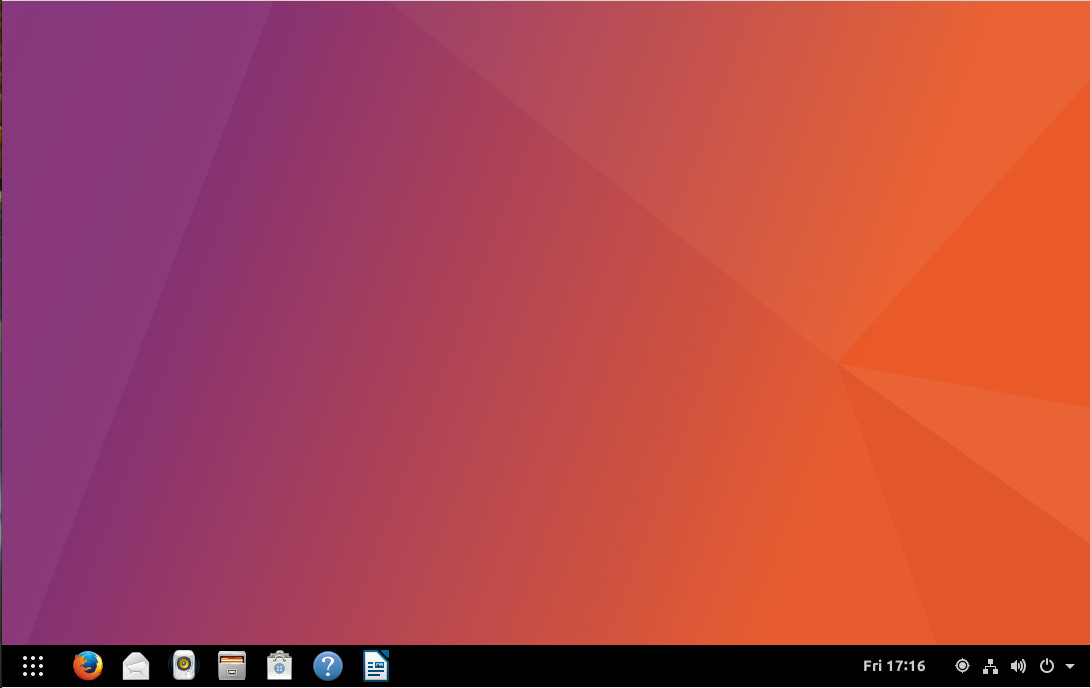Launch Firefox web browser
Viewport: 1090px width, 688px height.
[88, 666]
